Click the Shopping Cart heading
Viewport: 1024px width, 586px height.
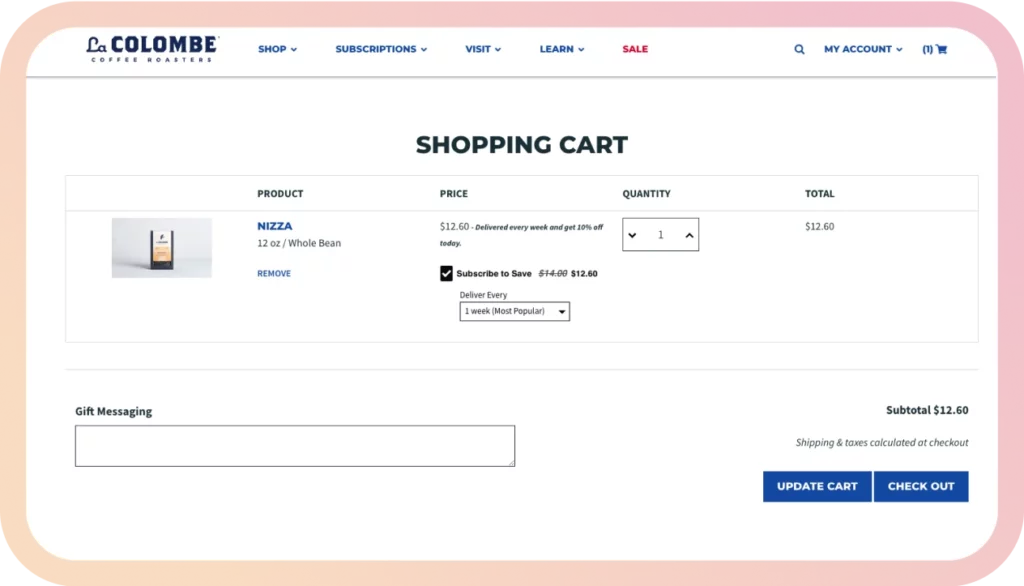(x=522, y=145)
